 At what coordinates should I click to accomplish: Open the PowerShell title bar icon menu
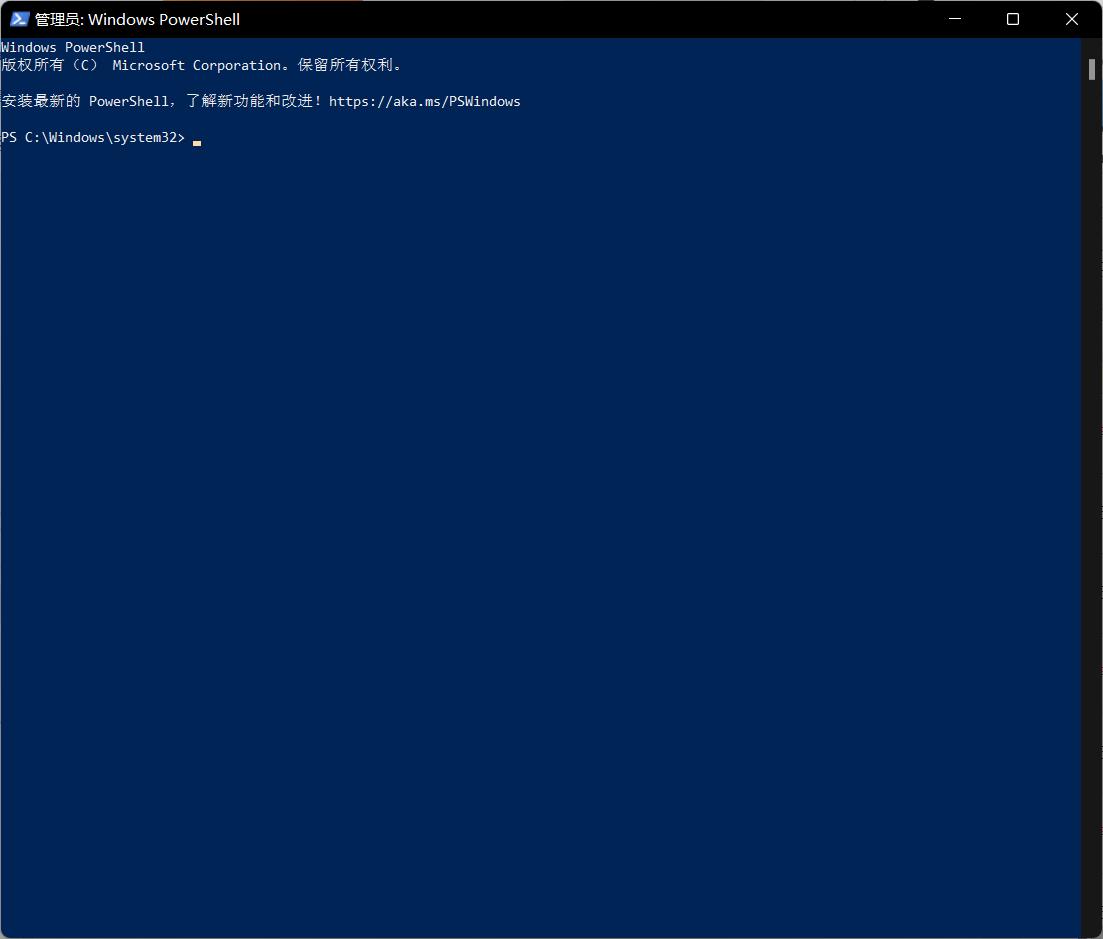click(x=19, y=19)
